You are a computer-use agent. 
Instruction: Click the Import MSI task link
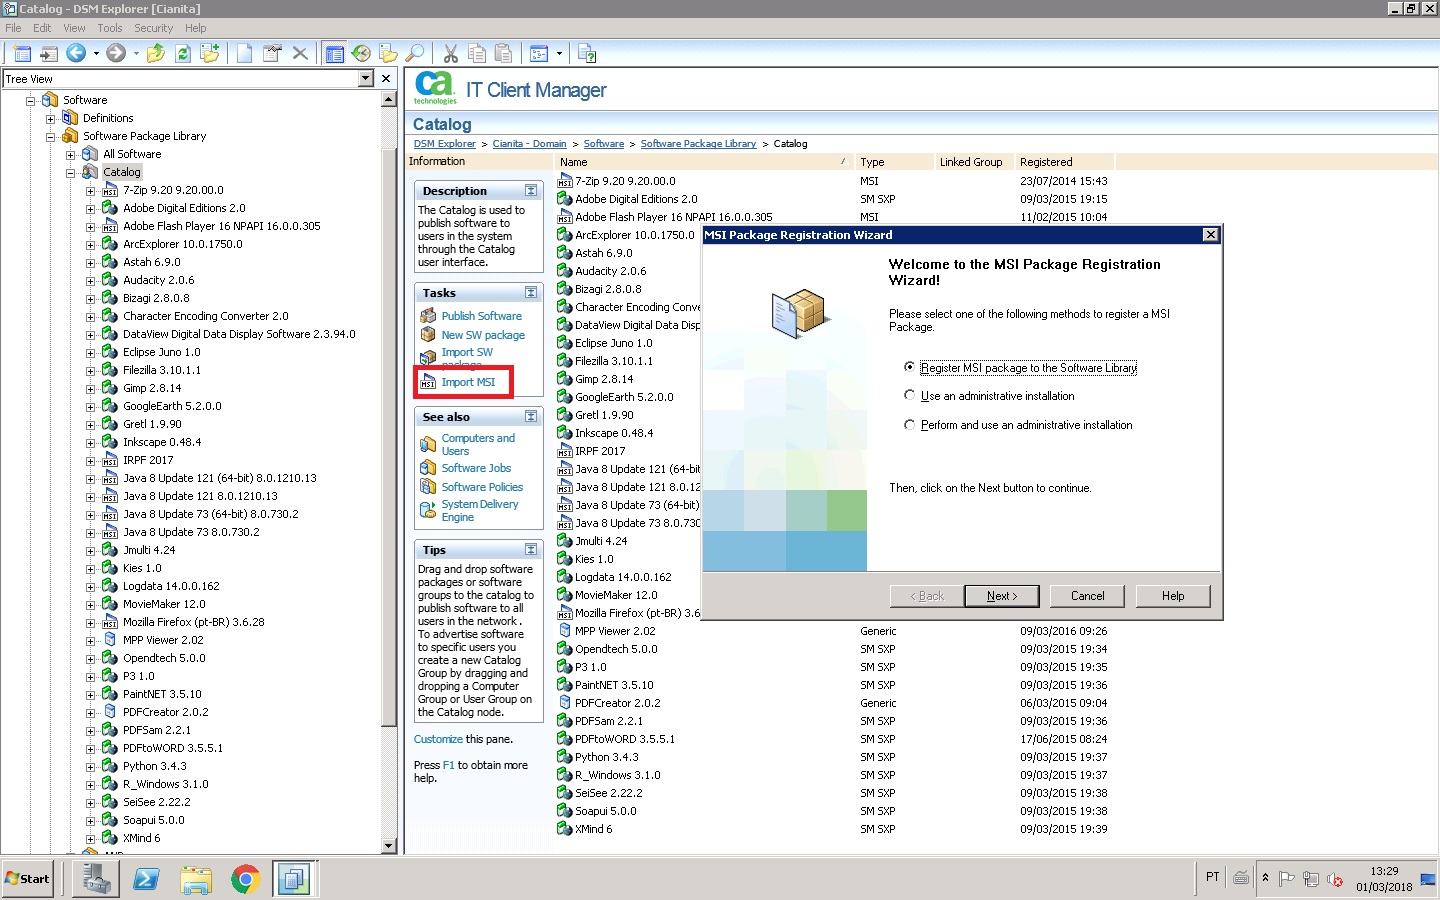click(468, 382)
